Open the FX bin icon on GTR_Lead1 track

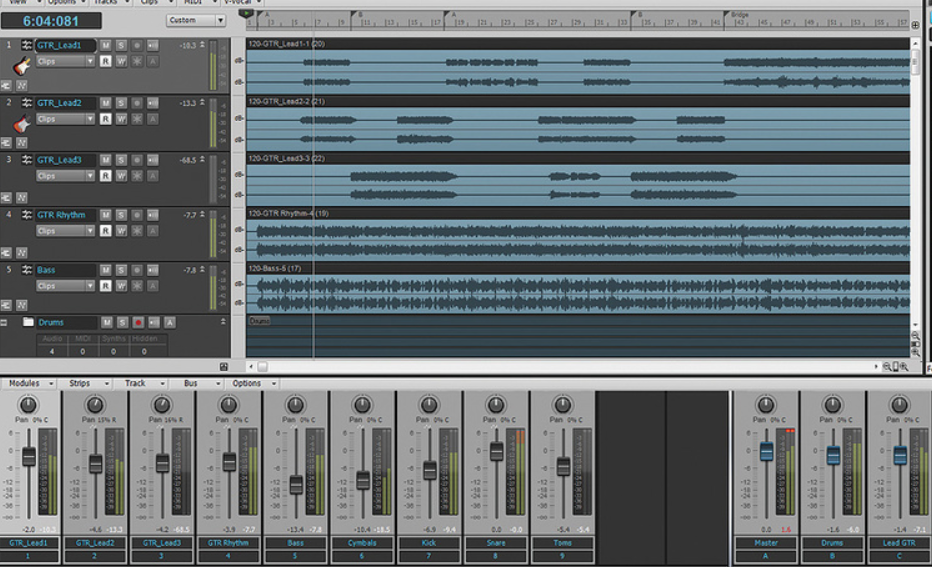coord(6,86)
